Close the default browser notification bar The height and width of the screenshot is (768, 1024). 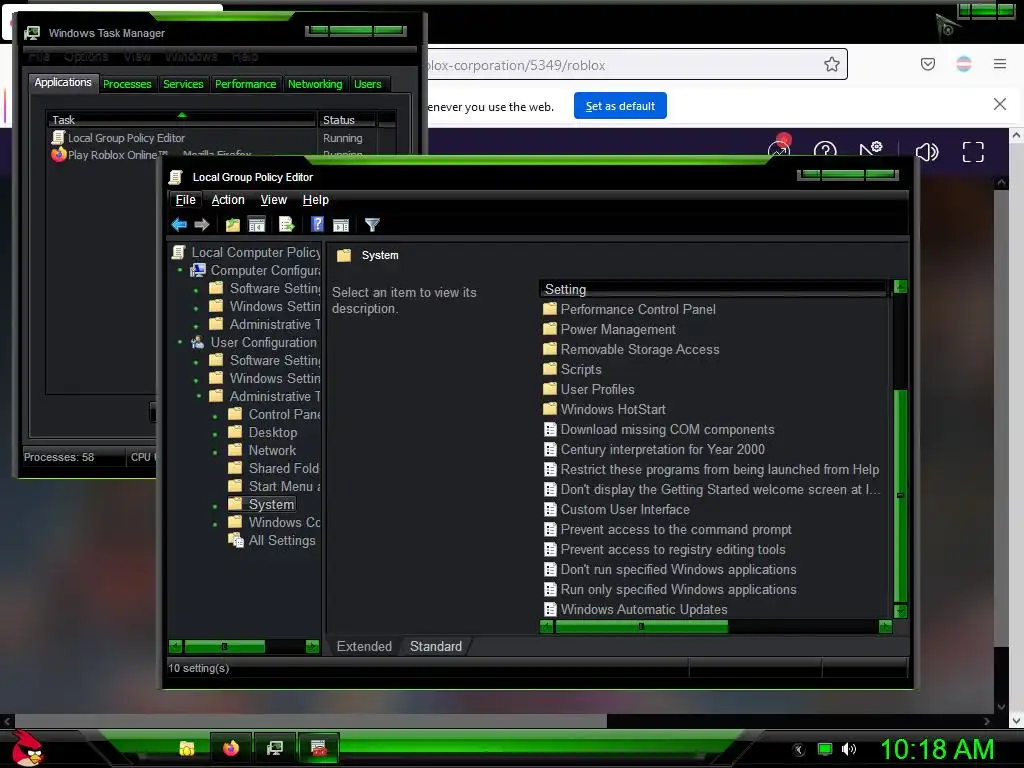tap(999, 104)
